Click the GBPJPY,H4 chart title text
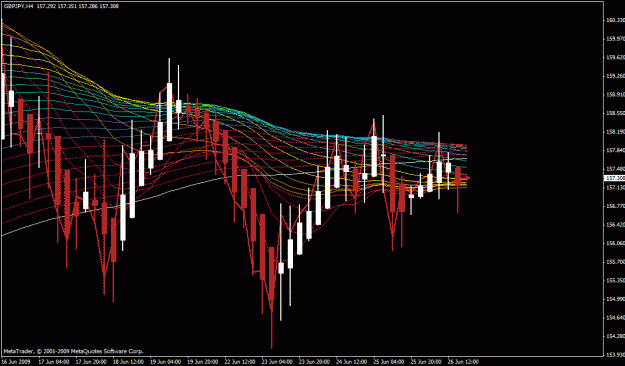Image resolution: width=625 pixels, height=366 pixels. pyautogui.click(x=18, y=6)
